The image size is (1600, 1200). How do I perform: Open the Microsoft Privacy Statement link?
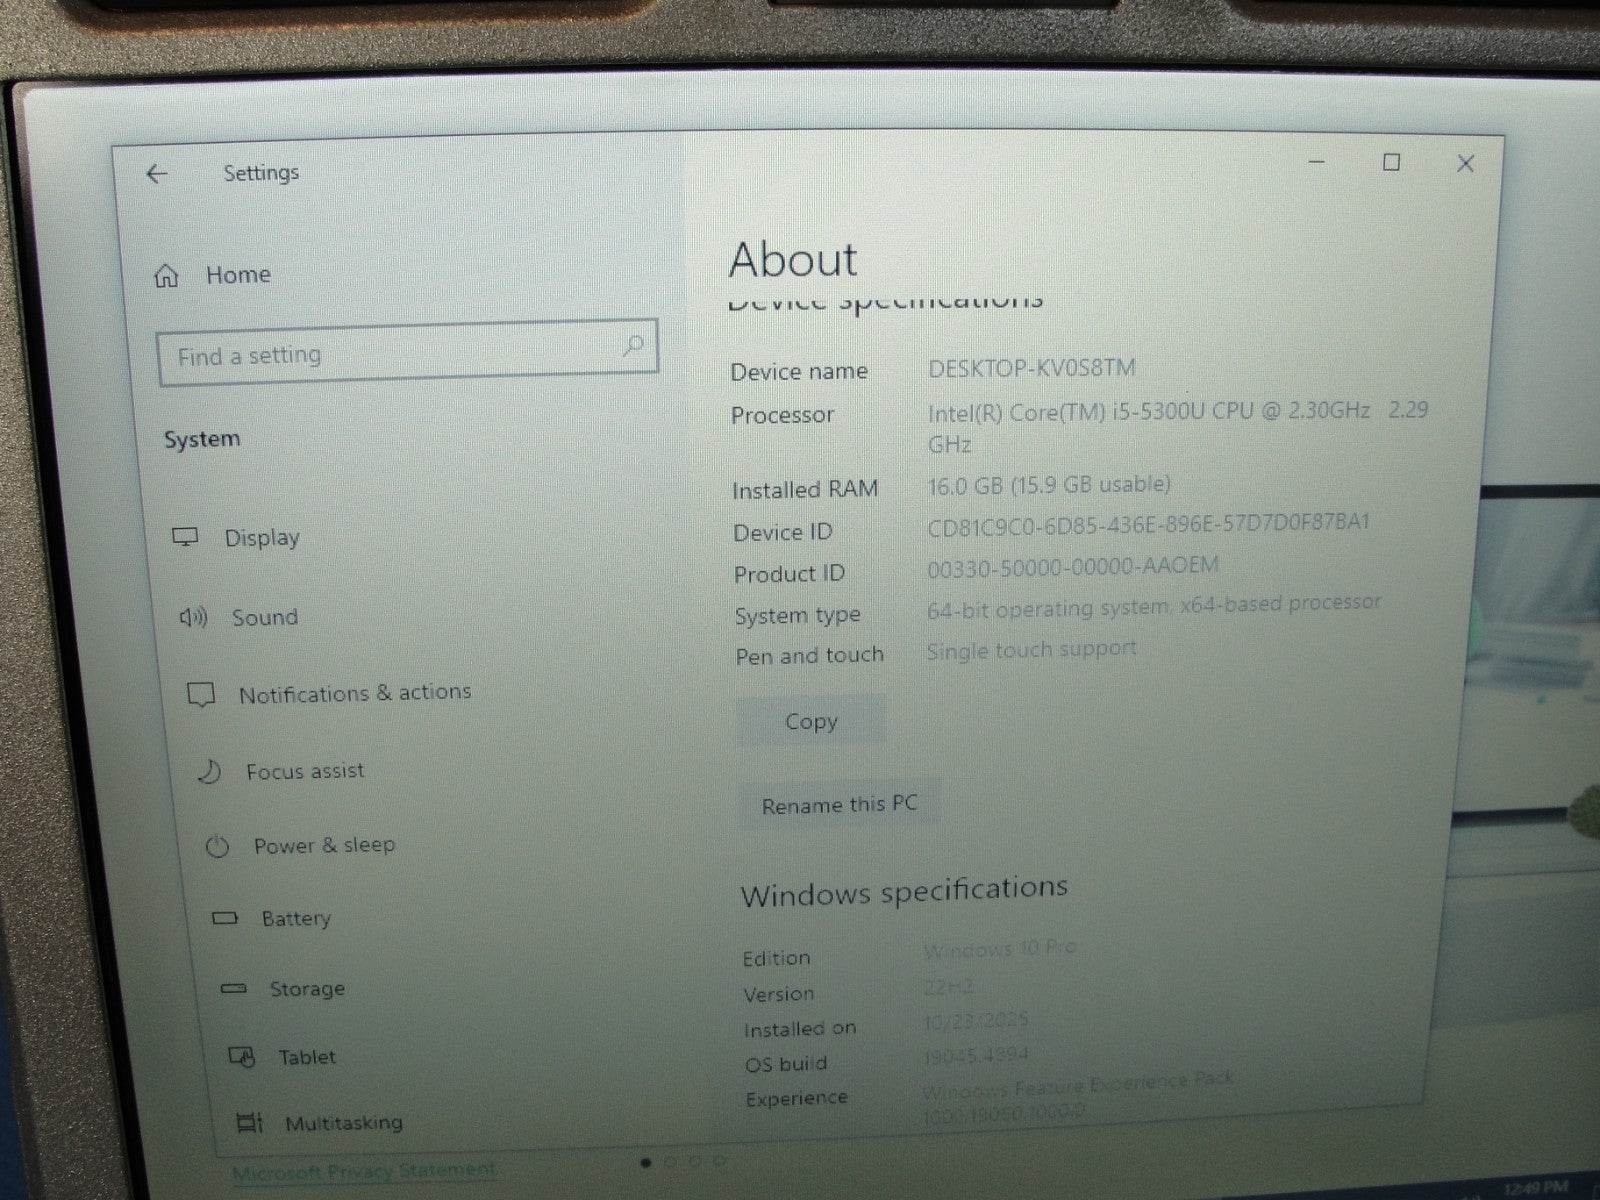pos(363,1170)
